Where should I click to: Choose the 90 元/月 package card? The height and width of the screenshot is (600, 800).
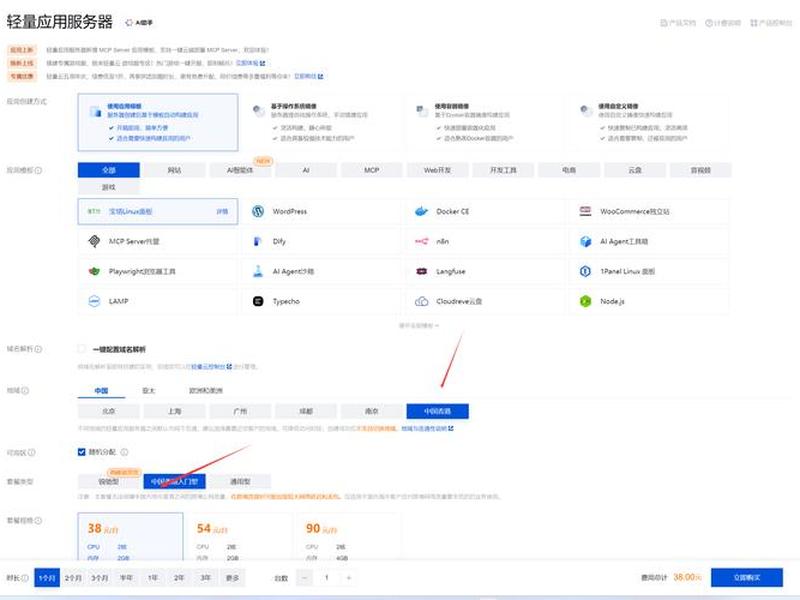coord(349,537)
